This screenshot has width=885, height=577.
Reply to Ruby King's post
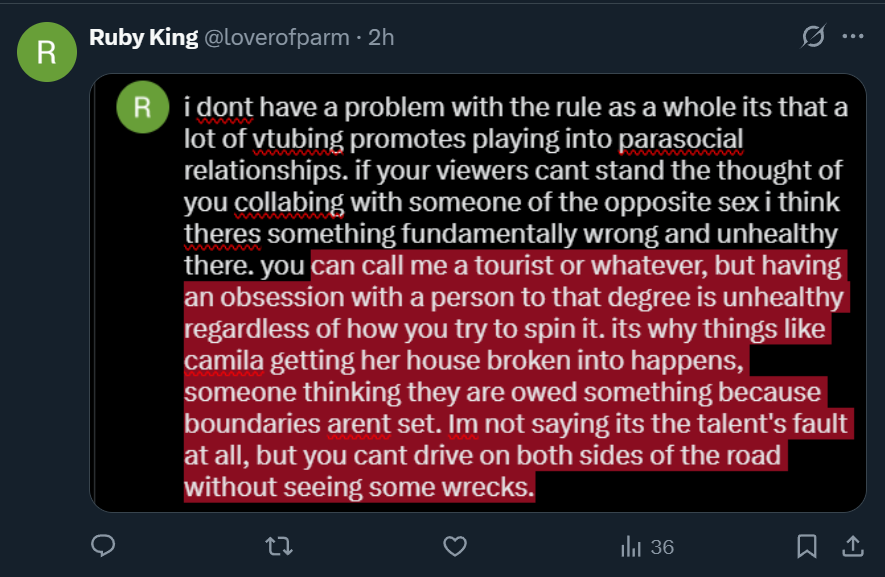(x=103, y=546)
